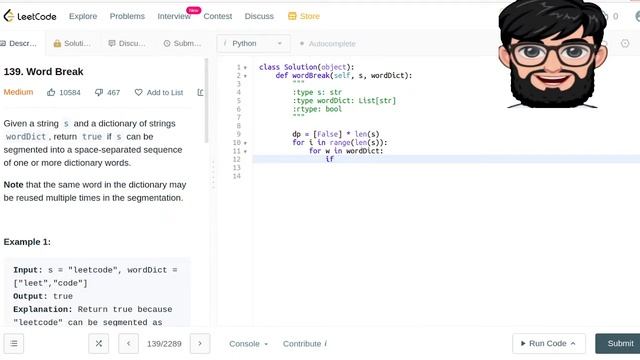The height and width of the screenshot is (360, 640).
Task: Click the dp = [False] * len(s) line
Action: (336, 134)
